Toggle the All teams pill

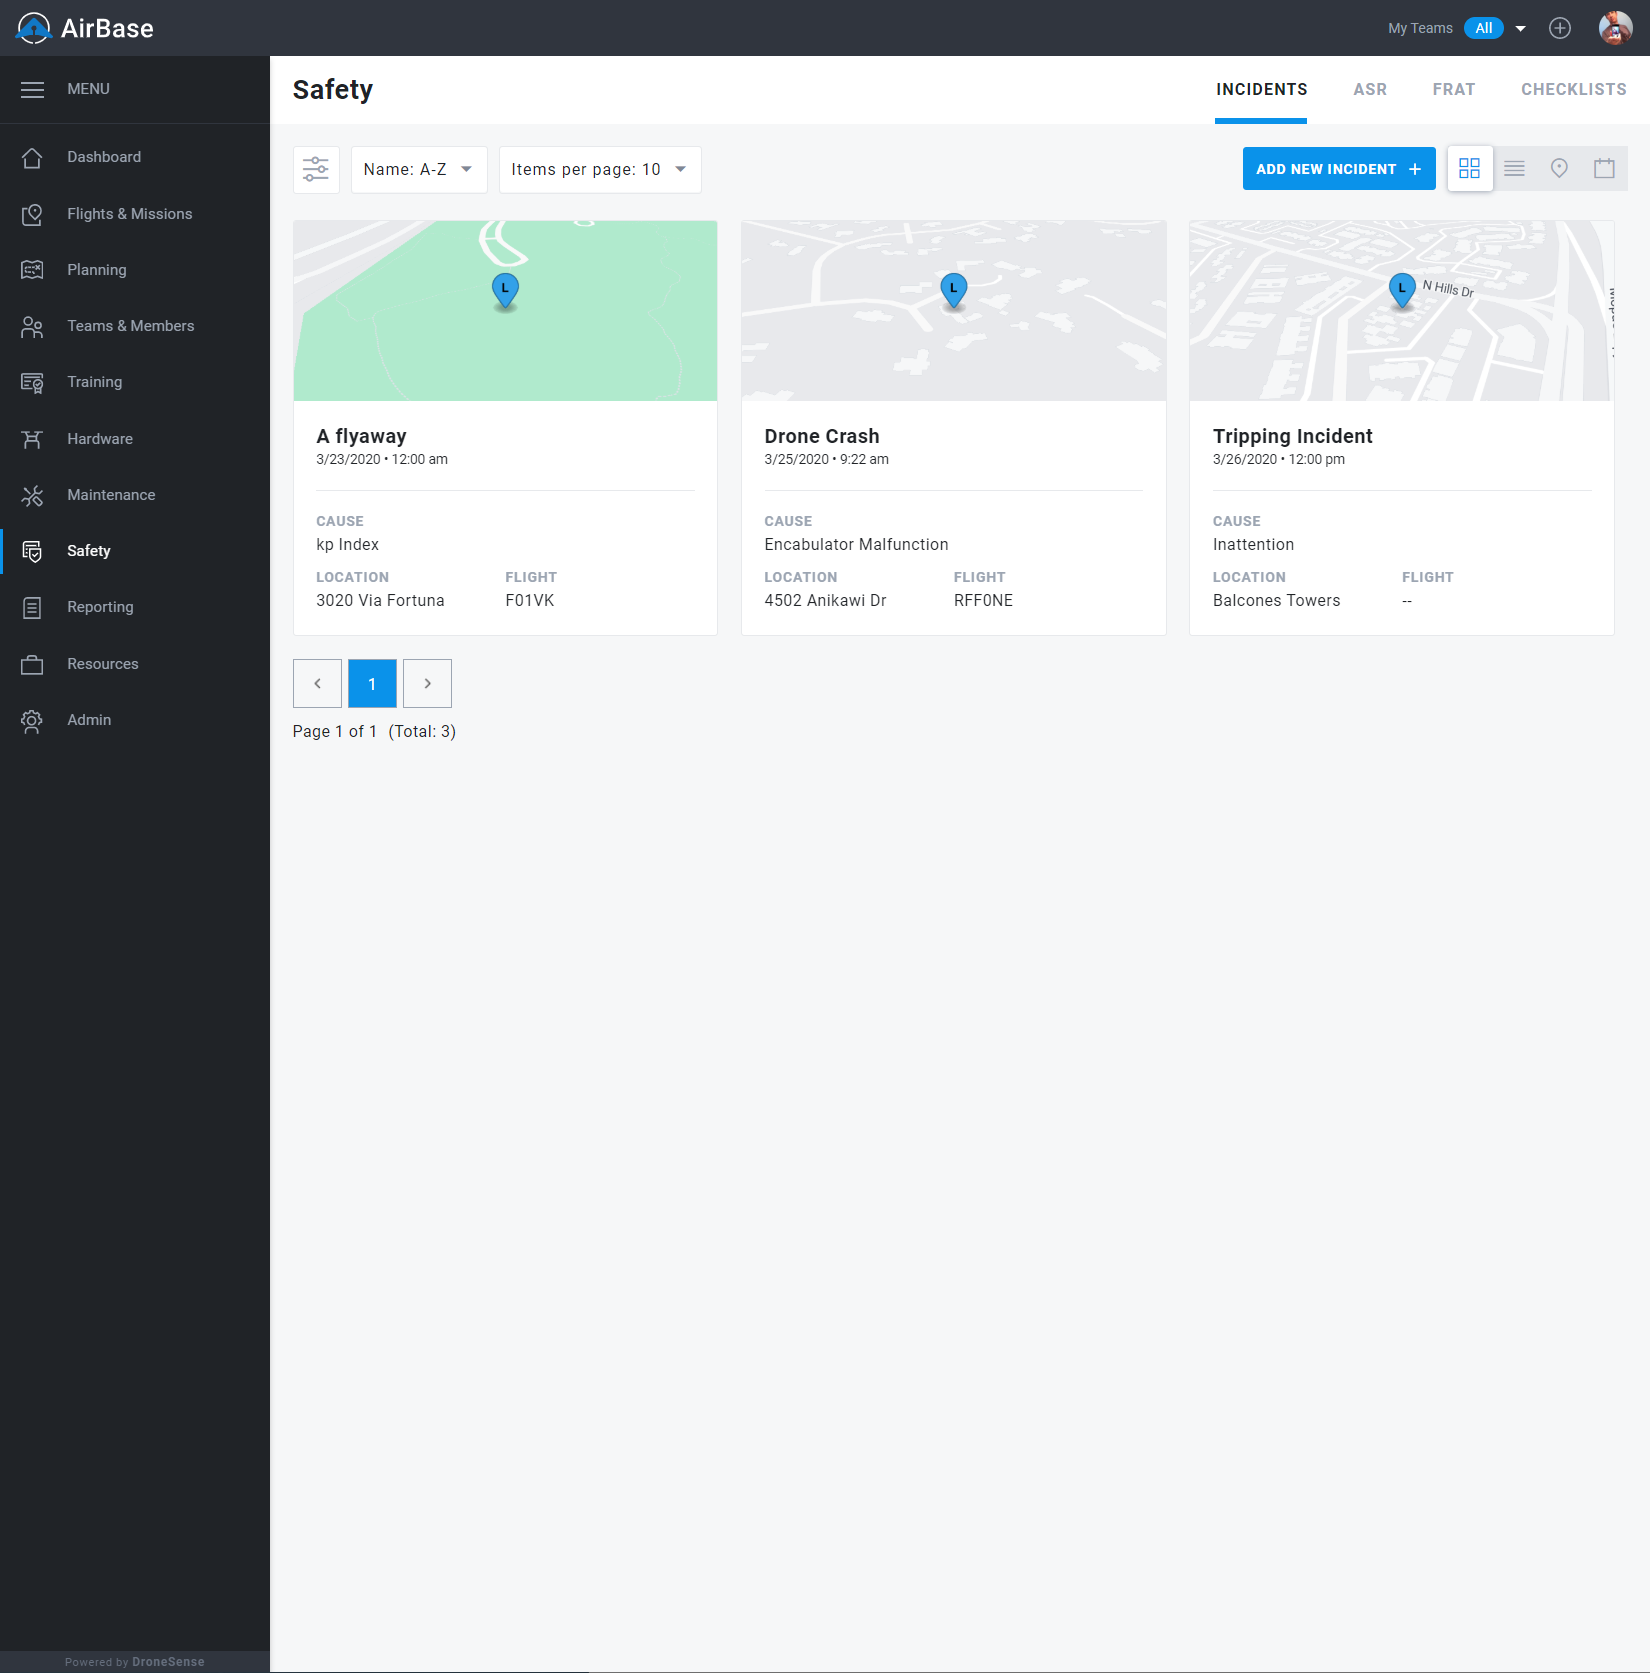point(1484,28)
